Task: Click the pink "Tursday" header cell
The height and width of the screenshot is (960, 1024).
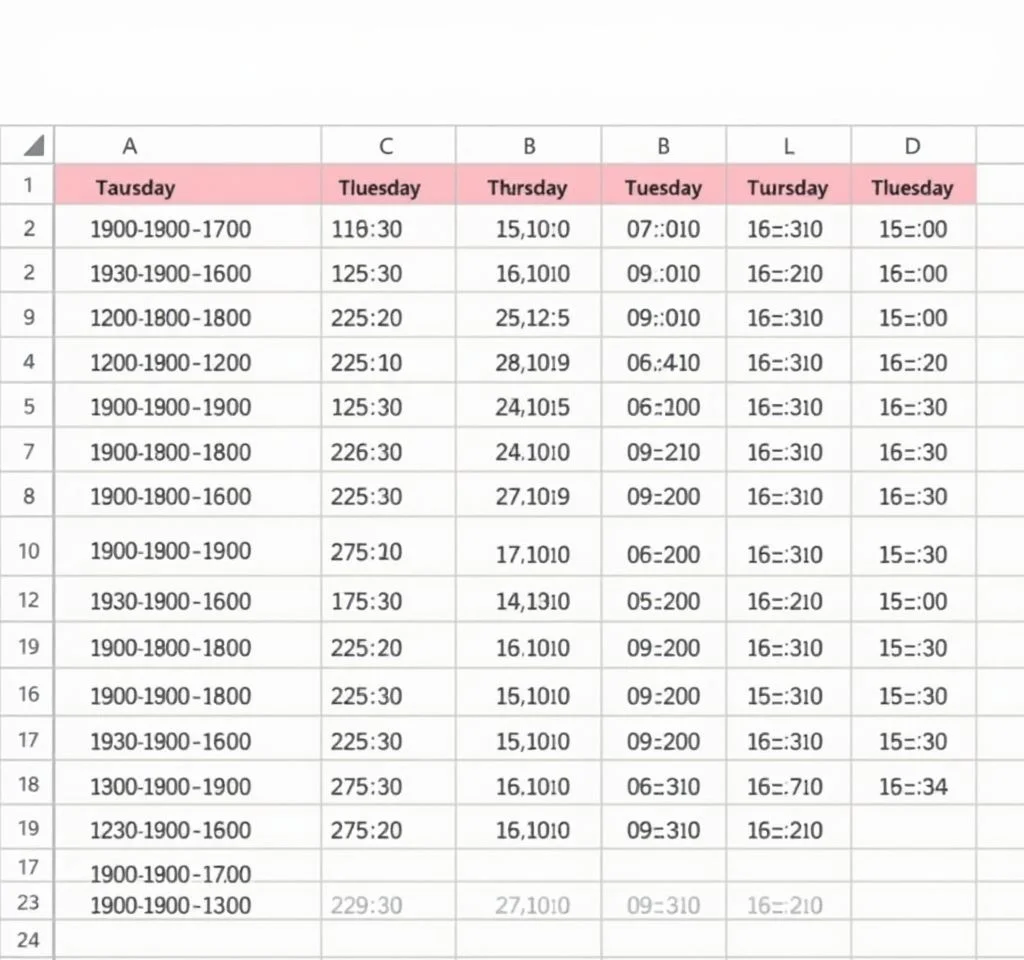Action: pos(788,187)
